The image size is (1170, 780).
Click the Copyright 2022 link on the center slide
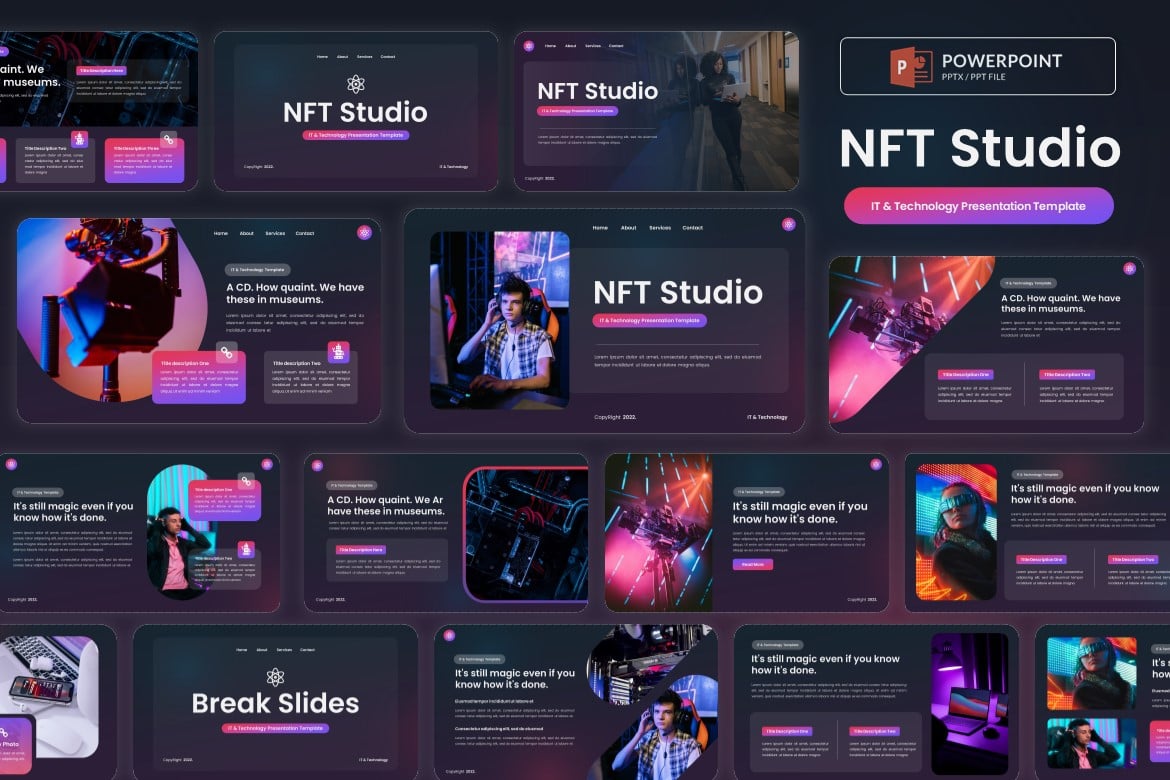coord(615,416)
